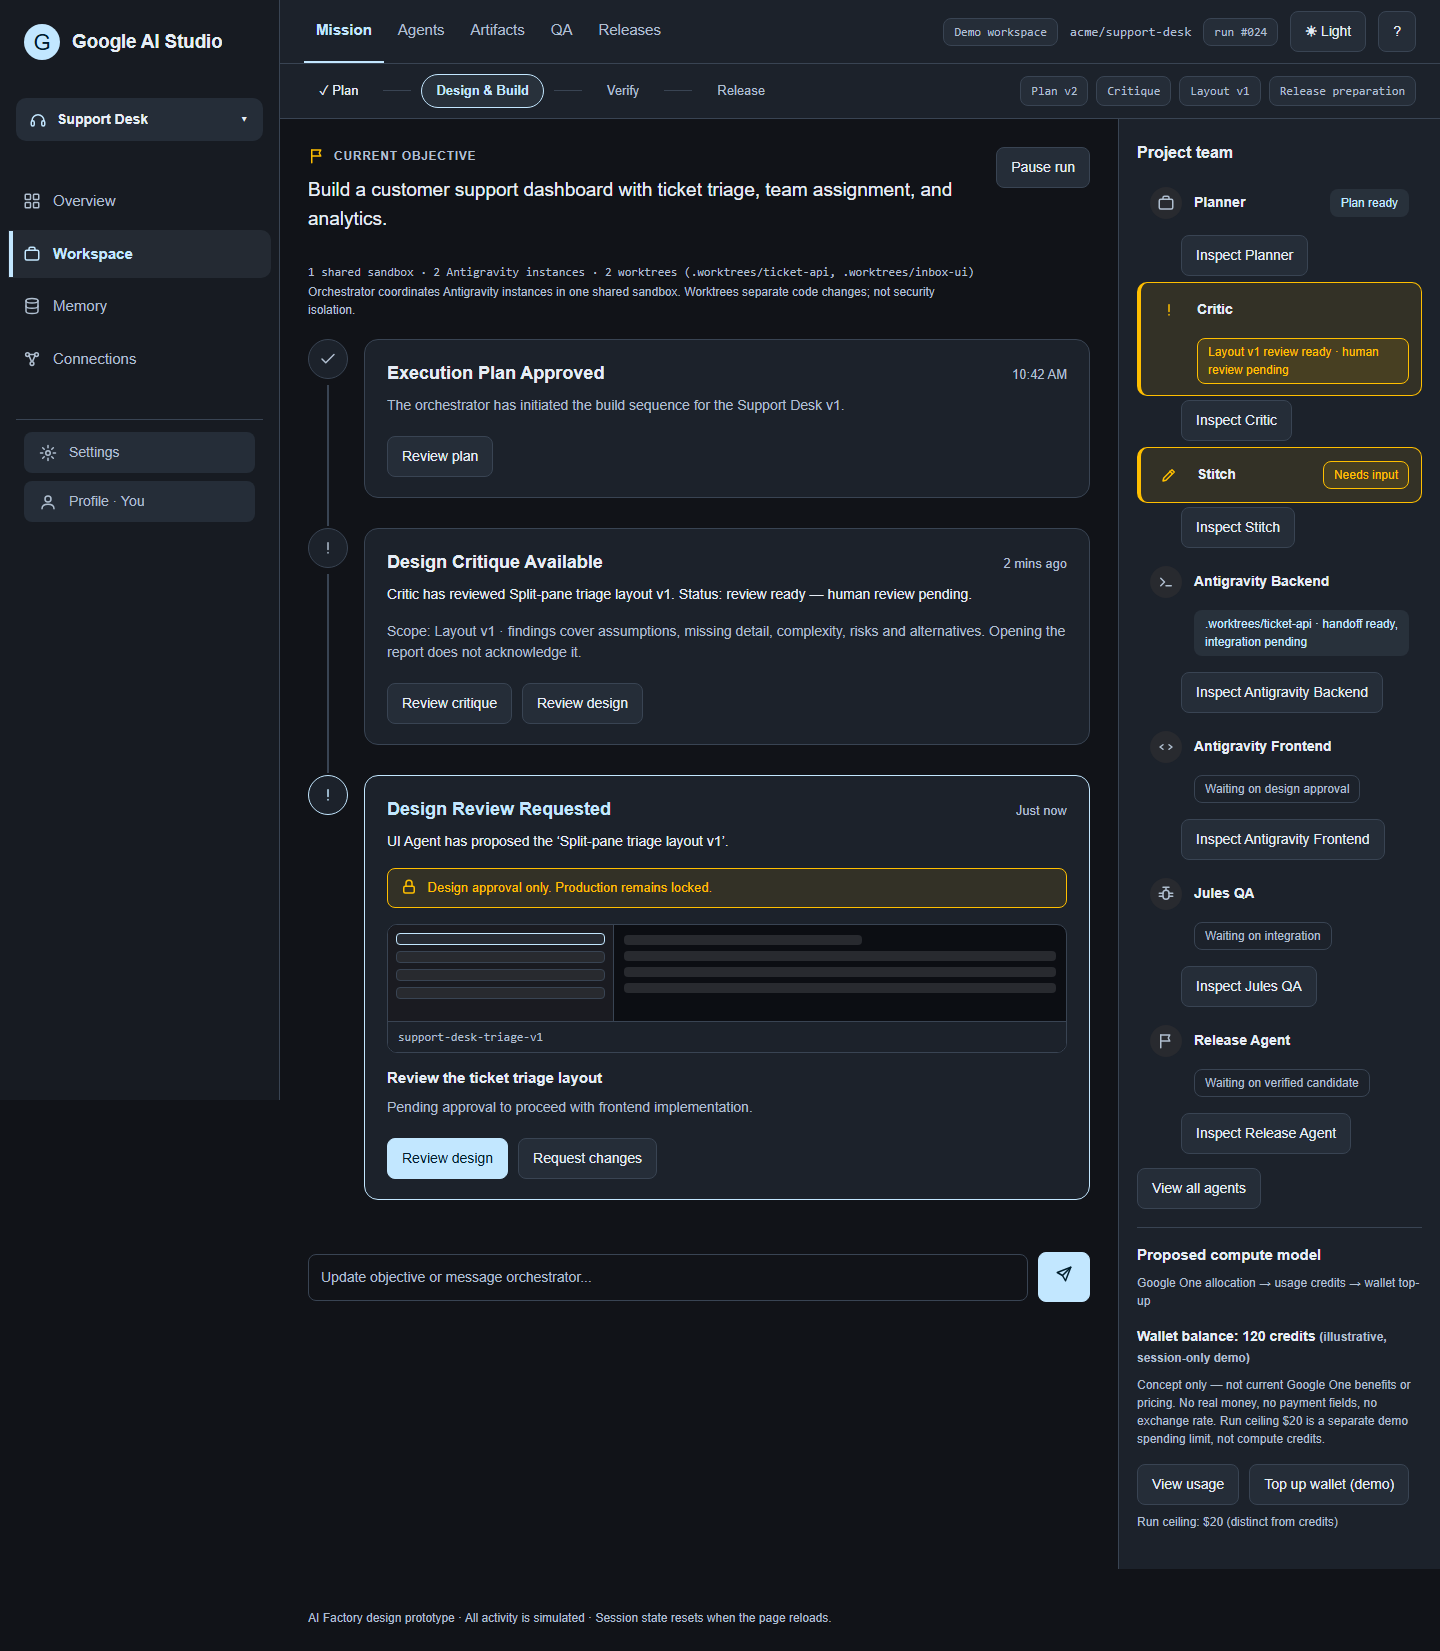Select the Releases tab

(630, 30)
